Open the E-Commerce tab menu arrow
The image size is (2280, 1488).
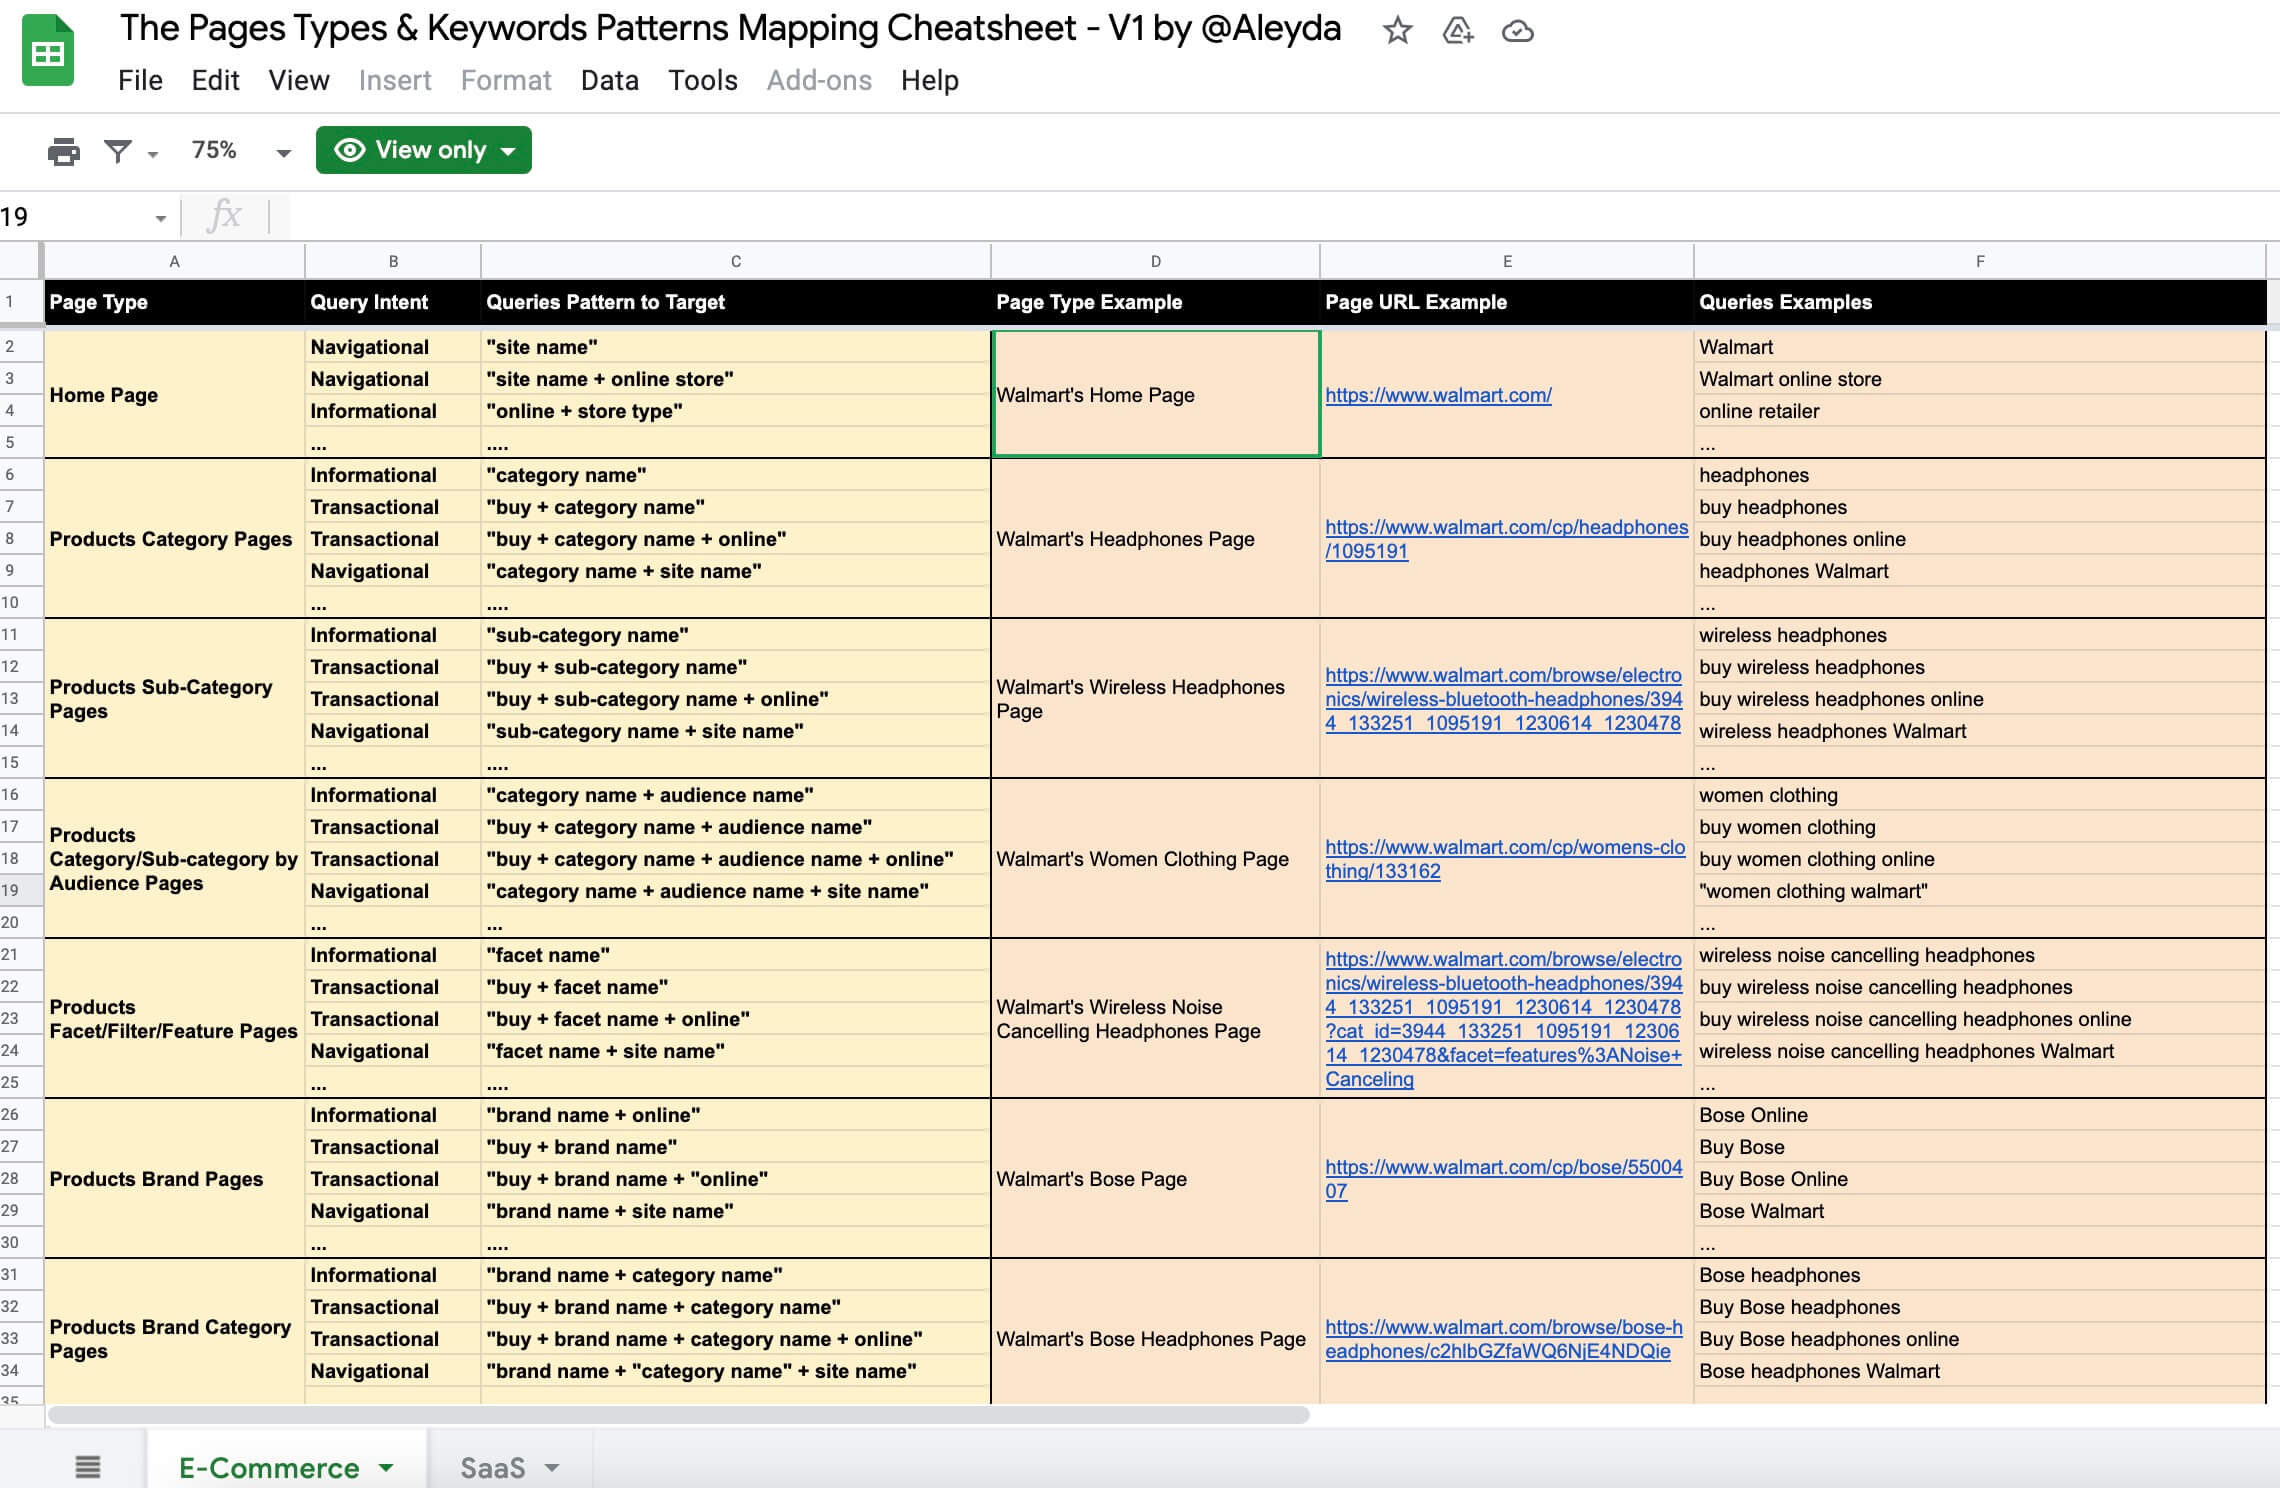click(385, 1466)
